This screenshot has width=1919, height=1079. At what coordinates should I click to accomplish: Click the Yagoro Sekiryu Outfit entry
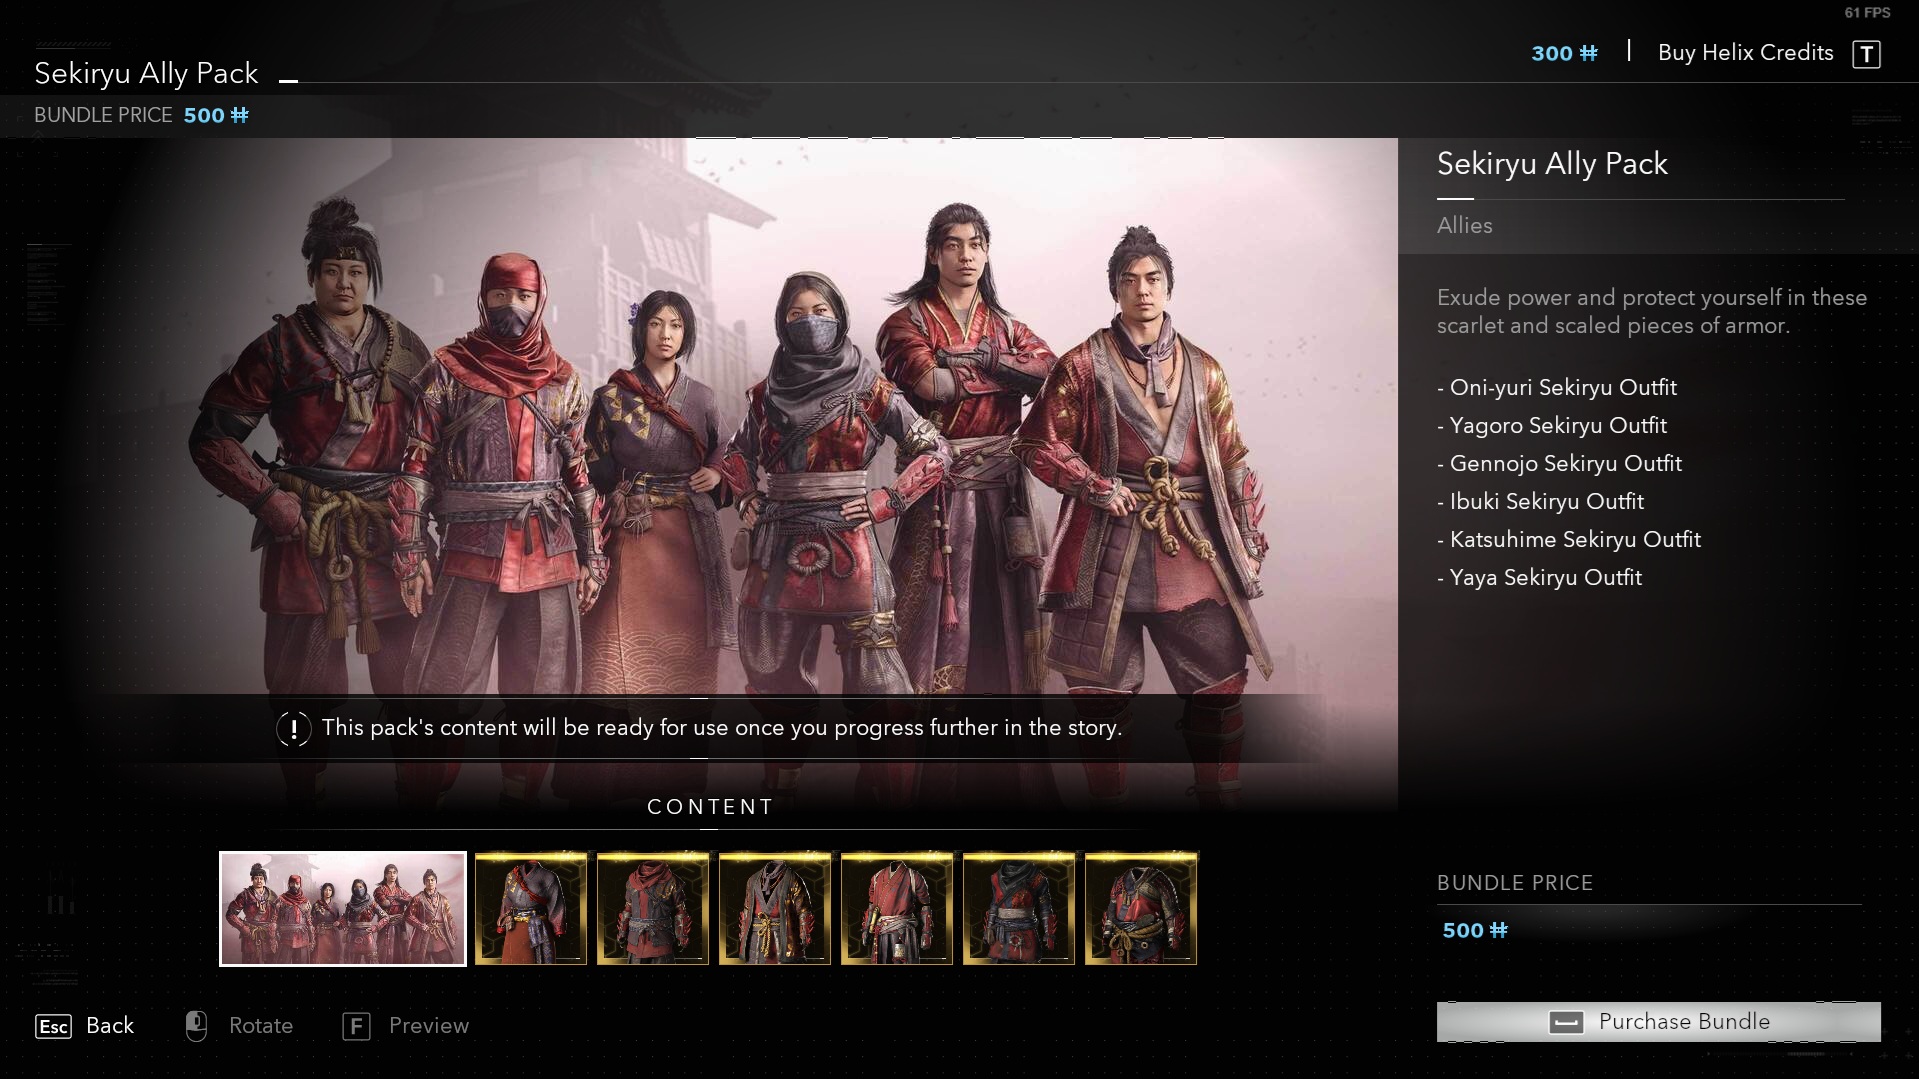1552,425
